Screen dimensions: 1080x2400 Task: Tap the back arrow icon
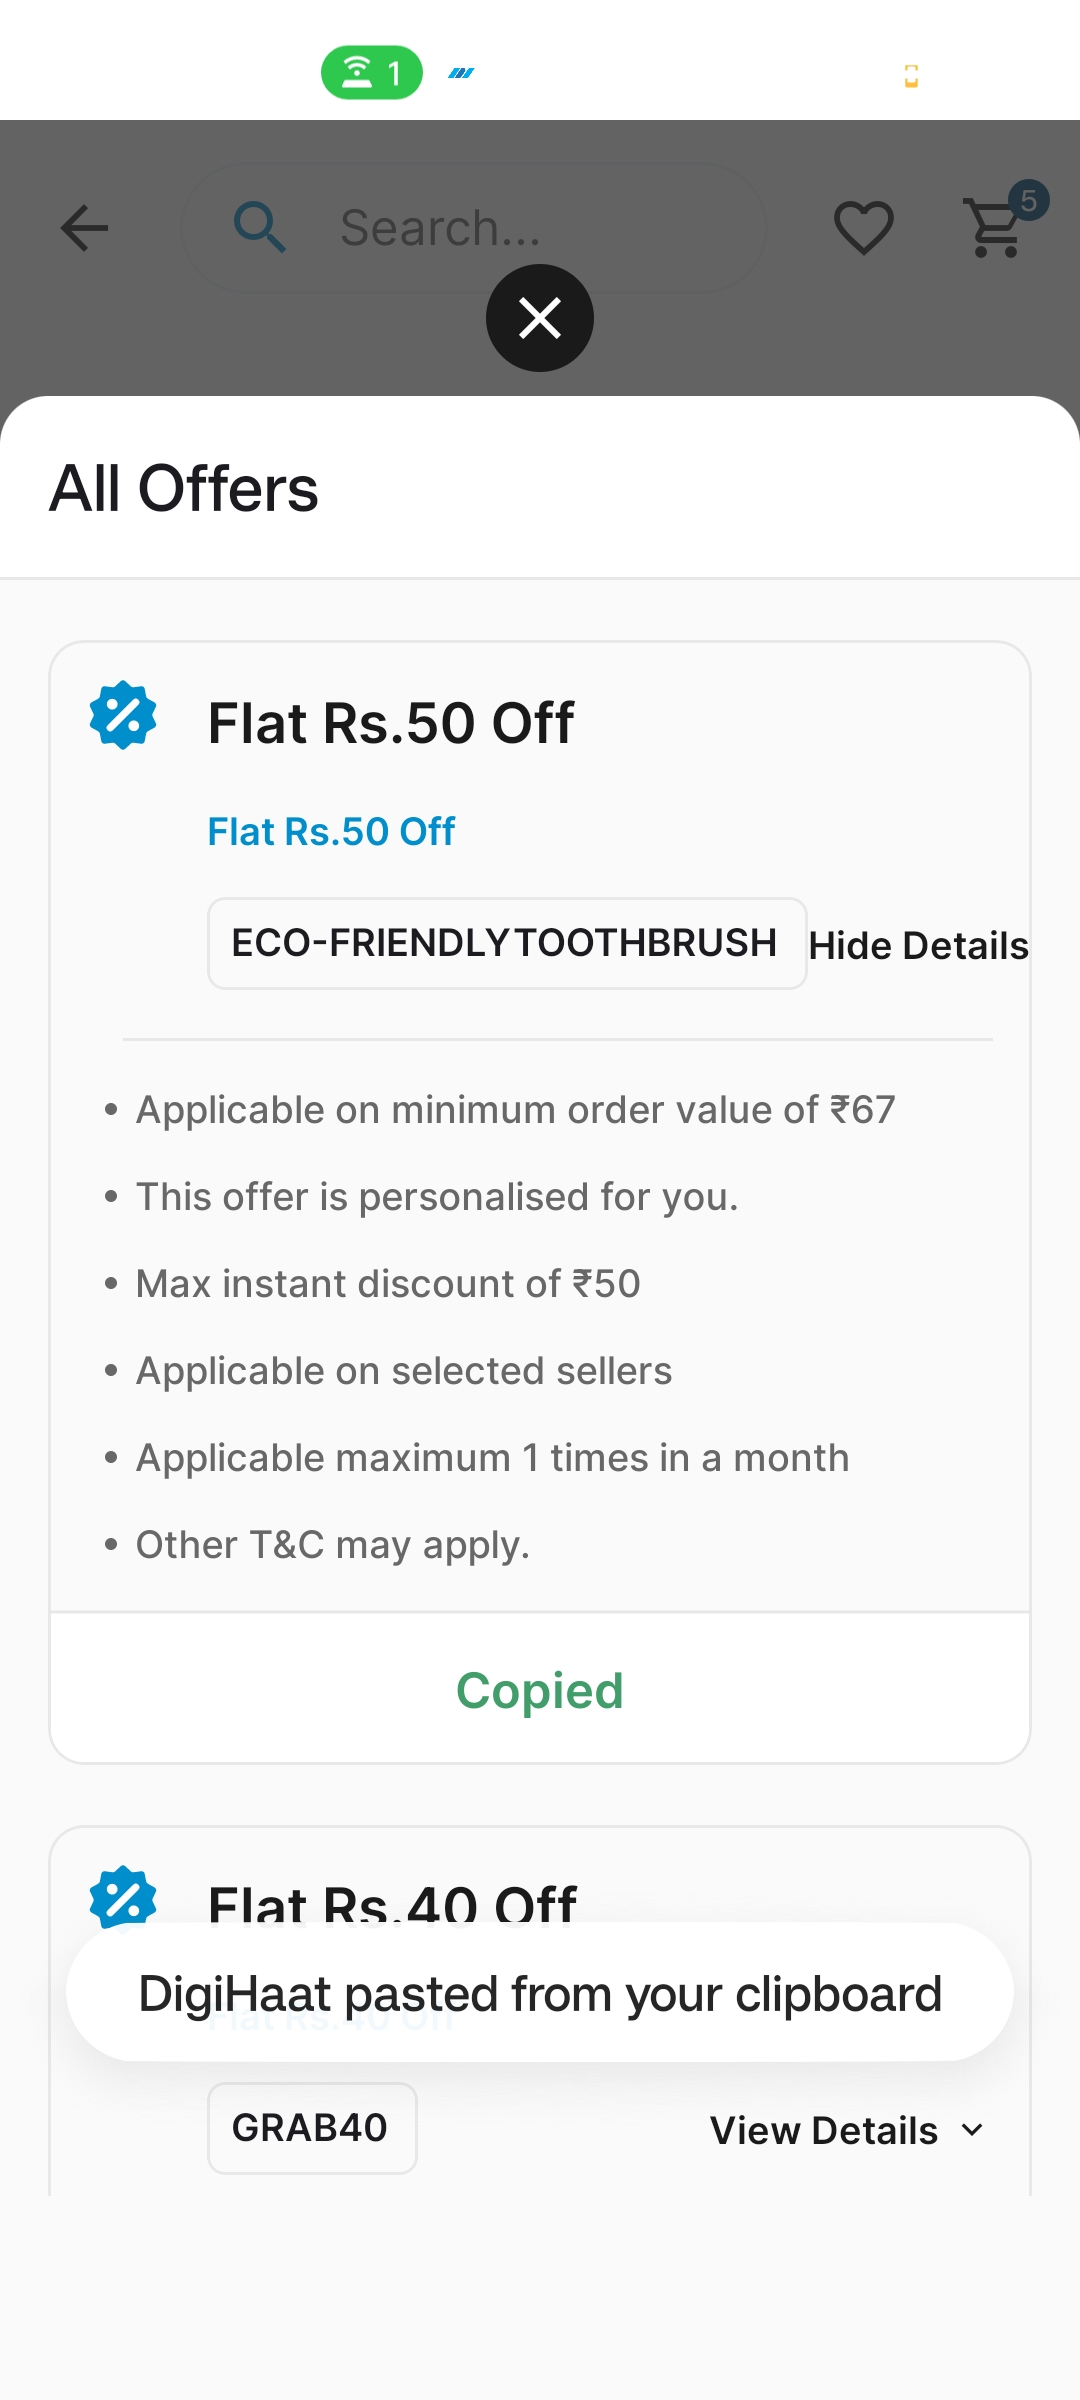(x=84, y=228)
